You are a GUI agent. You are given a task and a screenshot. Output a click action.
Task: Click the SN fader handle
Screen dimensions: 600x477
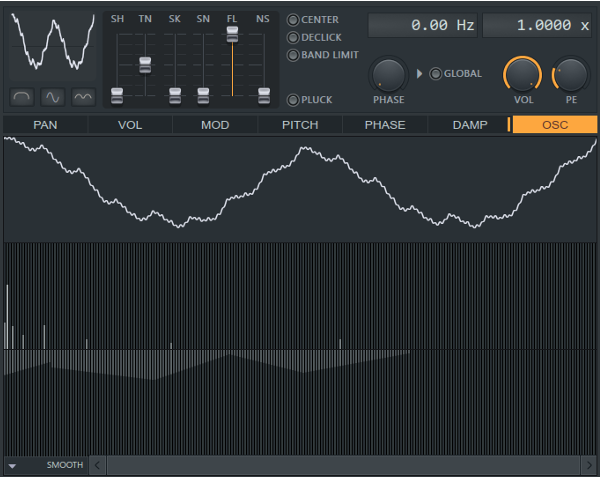click(x=203, y=96)
